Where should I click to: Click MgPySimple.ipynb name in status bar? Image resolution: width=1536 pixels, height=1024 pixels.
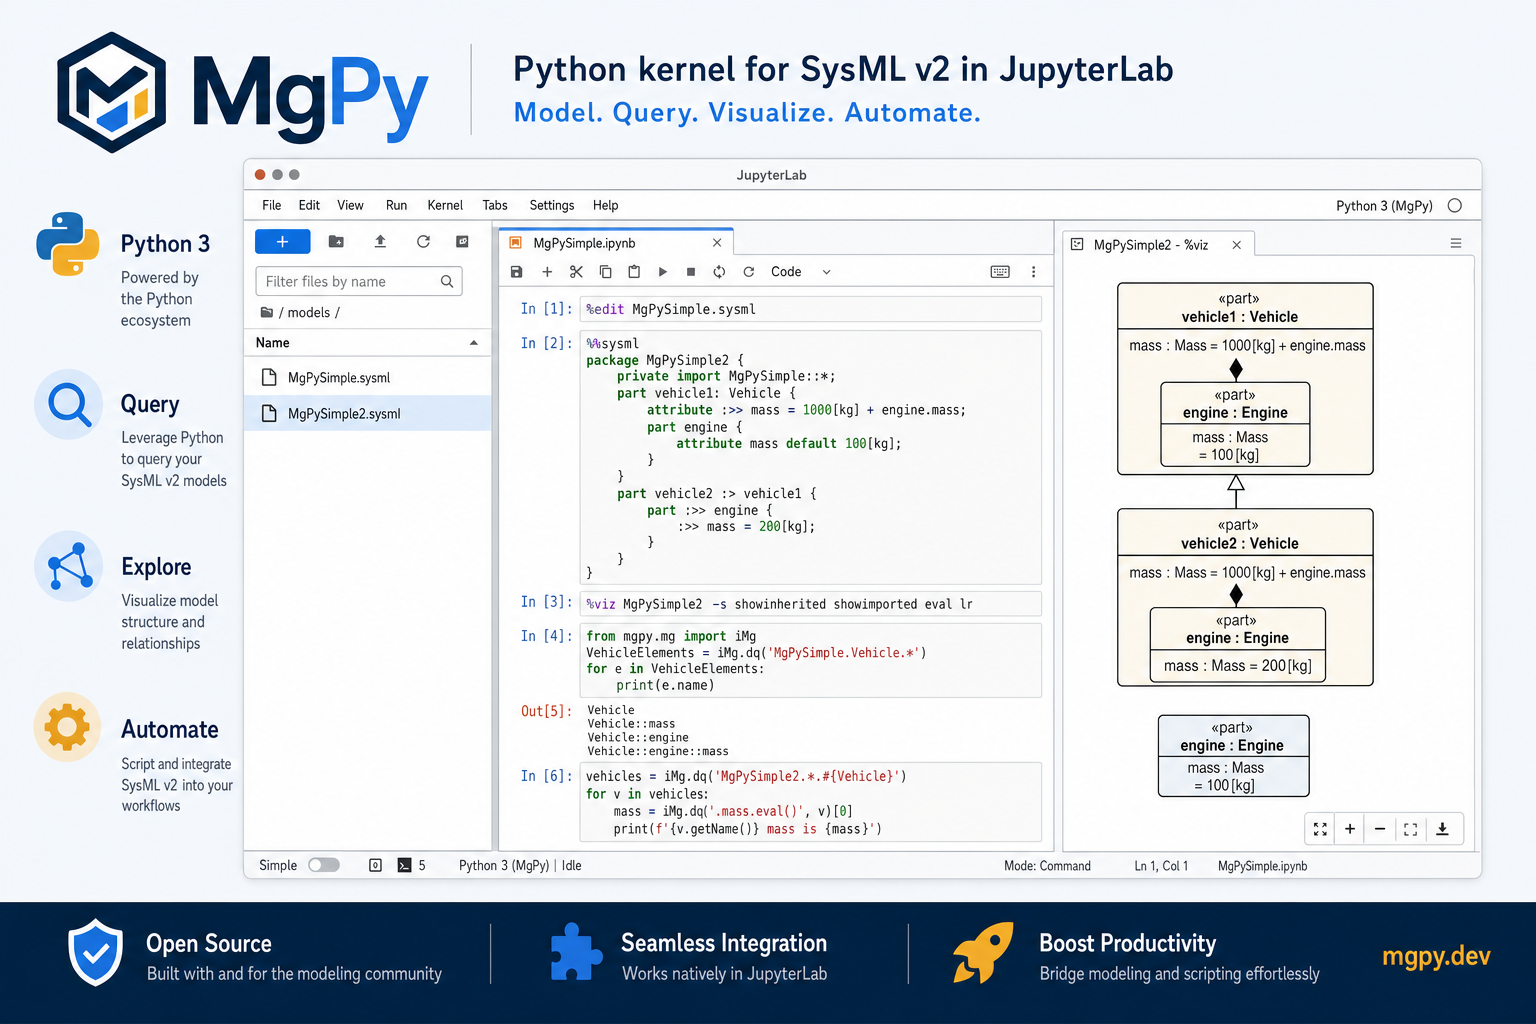click(1262, 866)
